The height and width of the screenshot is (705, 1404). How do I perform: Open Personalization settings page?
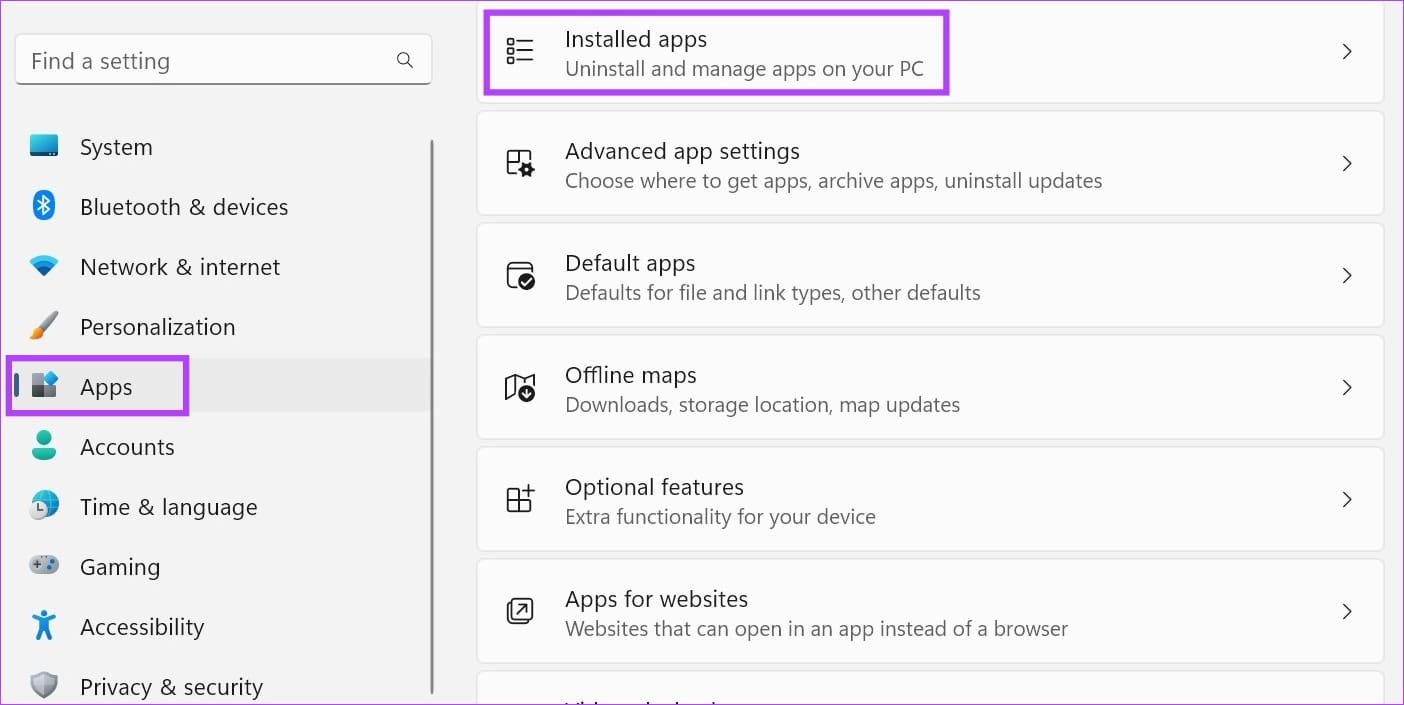click(158, 327)
